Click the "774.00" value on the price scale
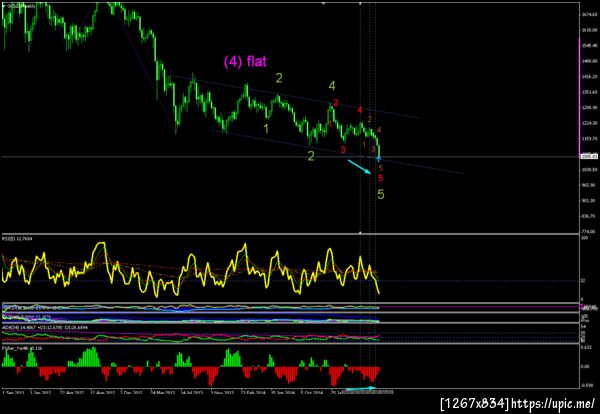This screenshot has width=600, height=414. point(587,231)
